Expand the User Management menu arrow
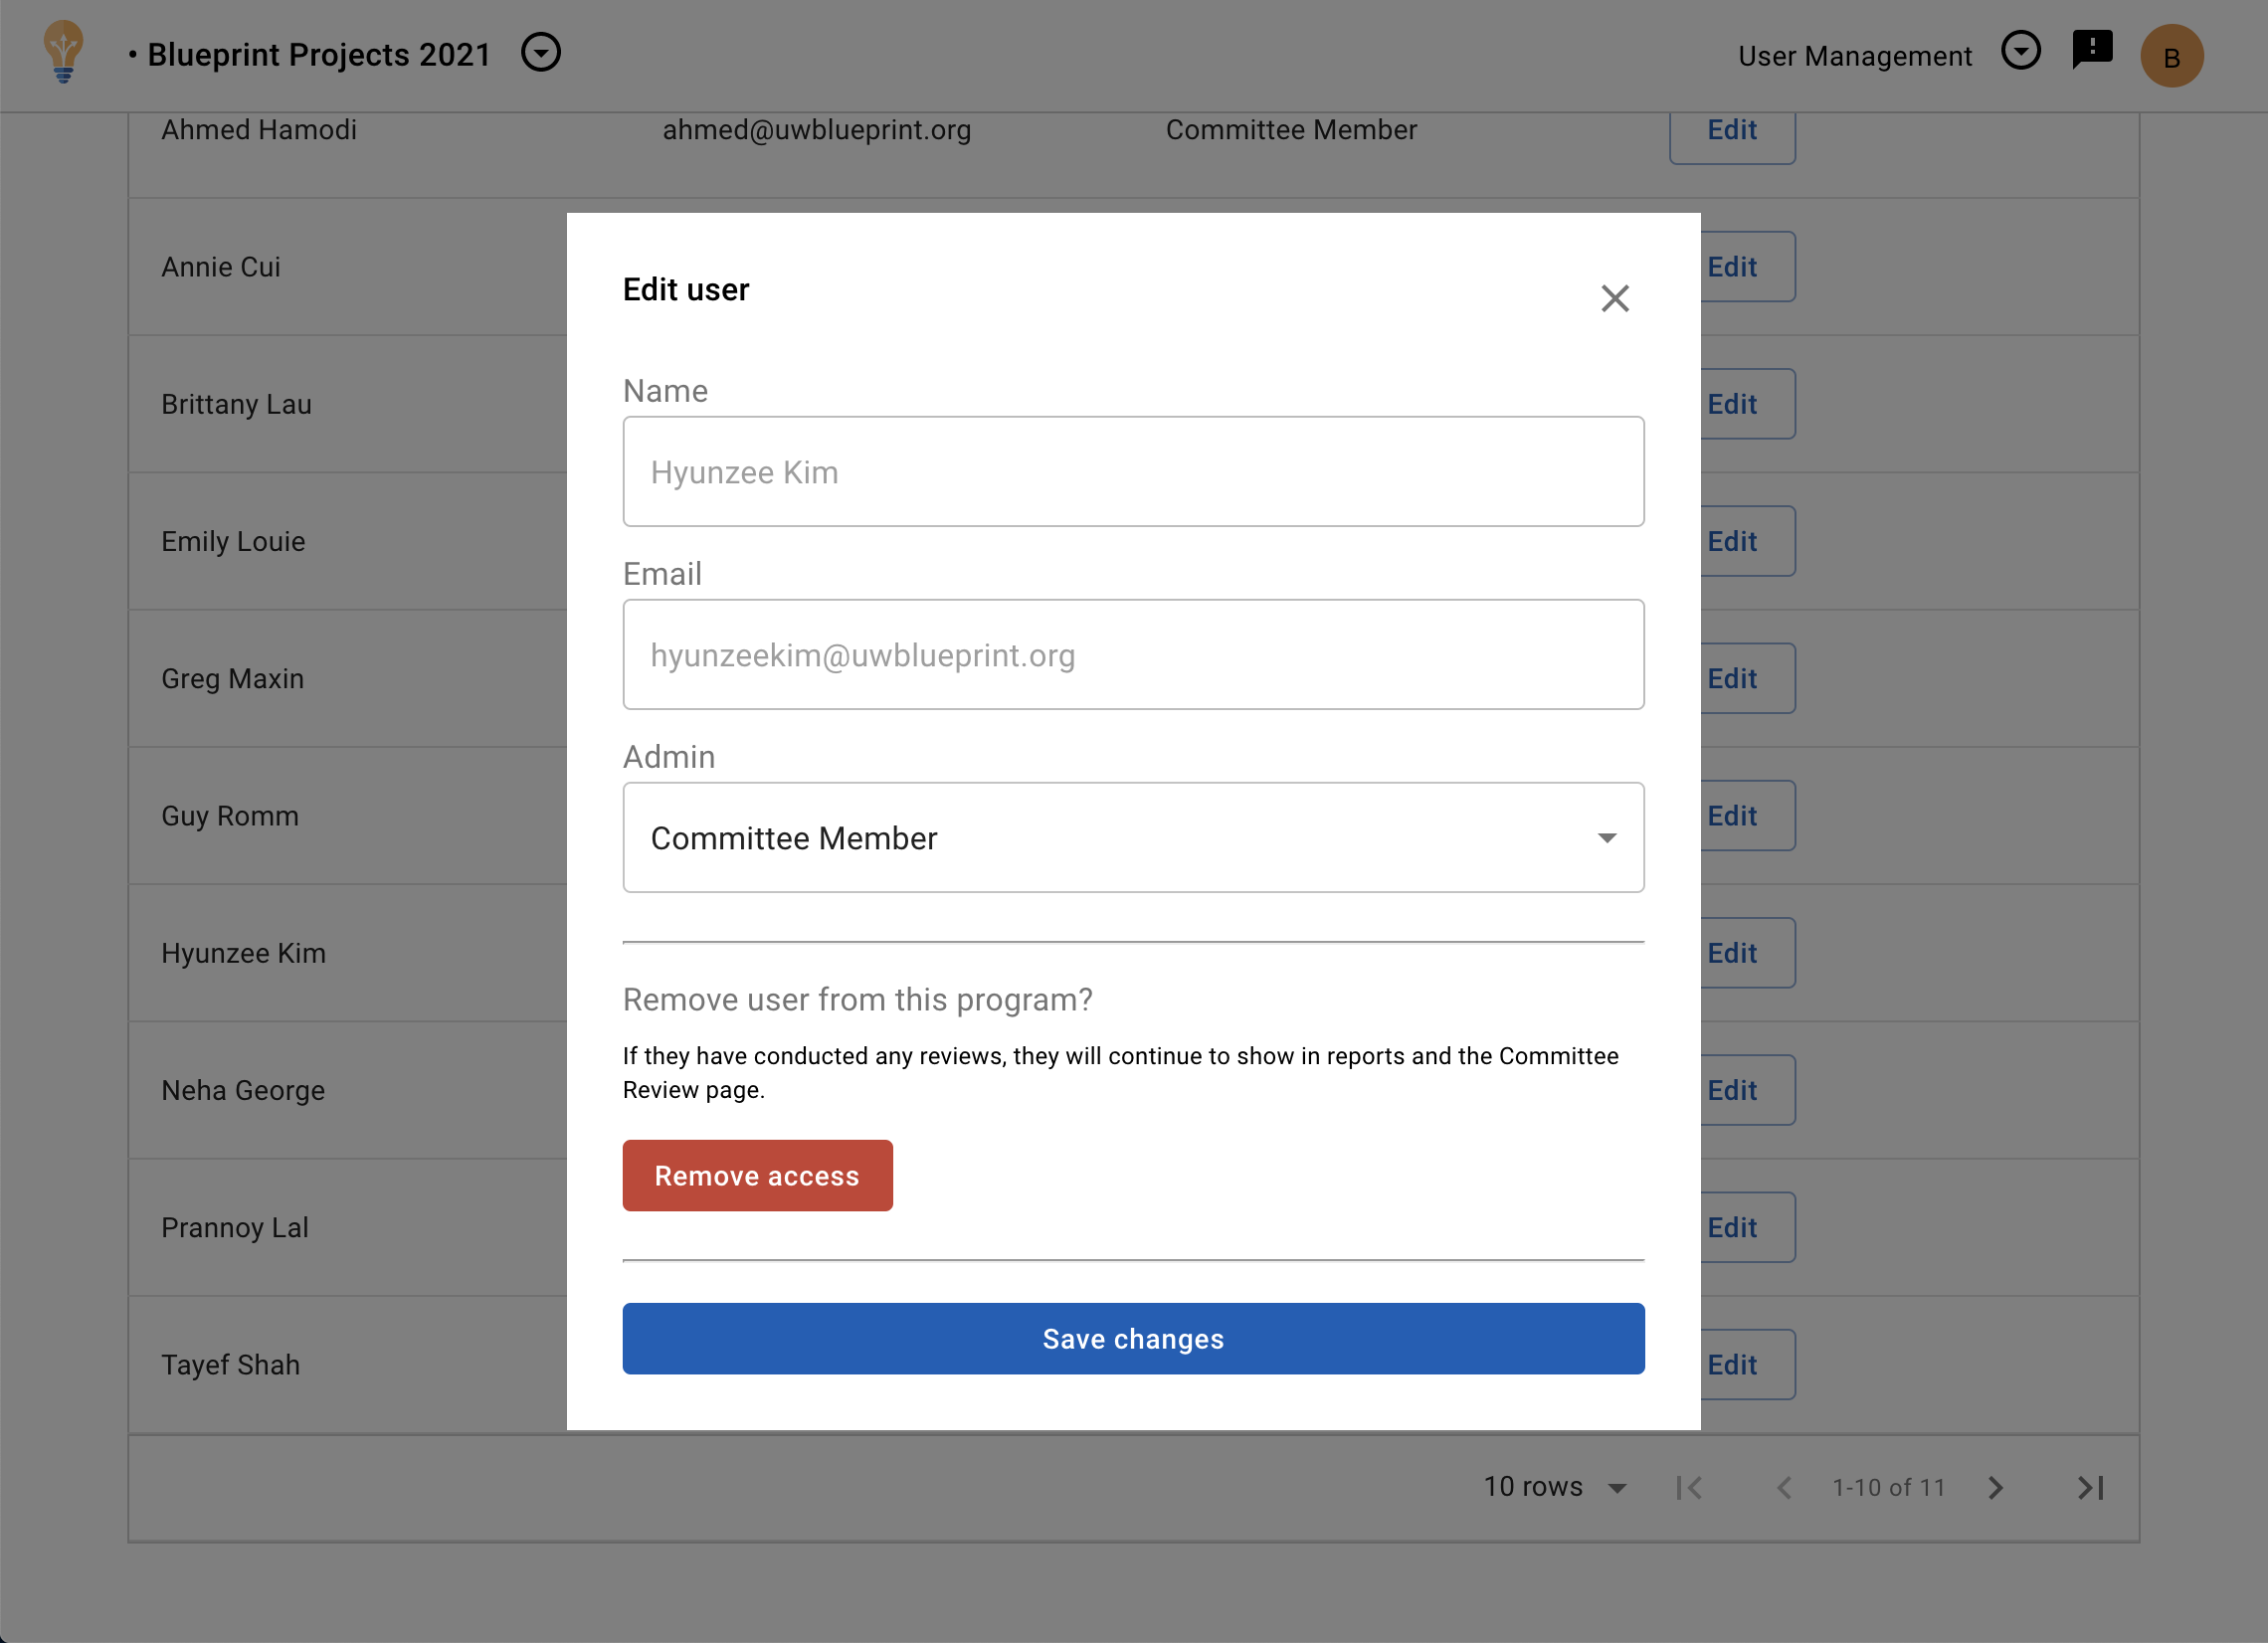The height and width of the screenshot is (1643, 2268). (2020, 50)
